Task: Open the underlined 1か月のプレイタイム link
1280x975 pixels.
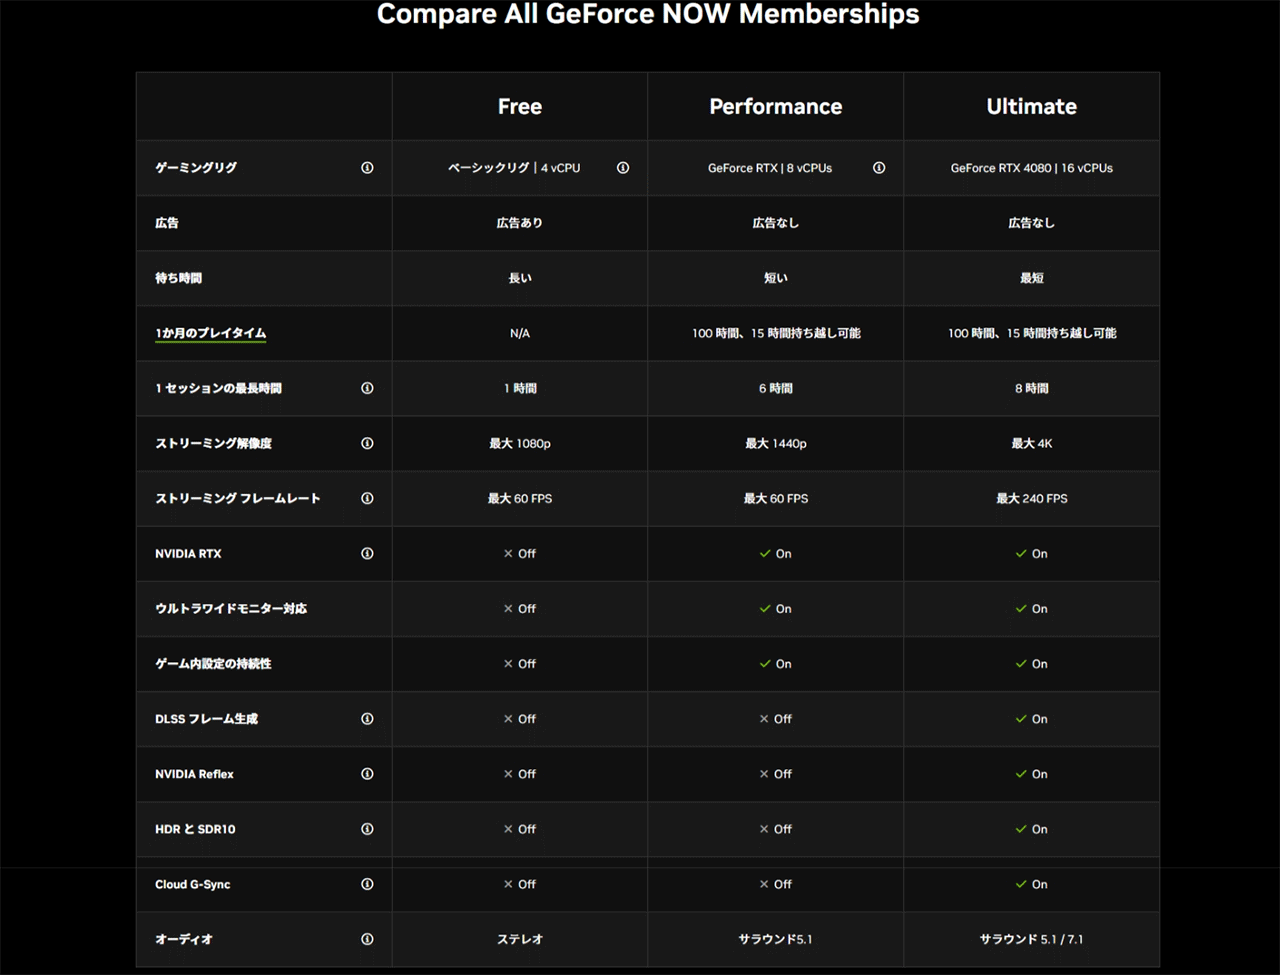Action: [x=210, y=333]
